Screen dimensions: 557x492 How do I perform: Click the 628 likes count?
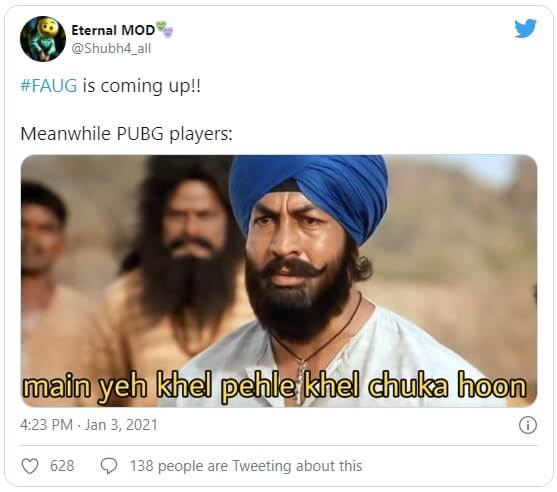(x=62, y=466)
